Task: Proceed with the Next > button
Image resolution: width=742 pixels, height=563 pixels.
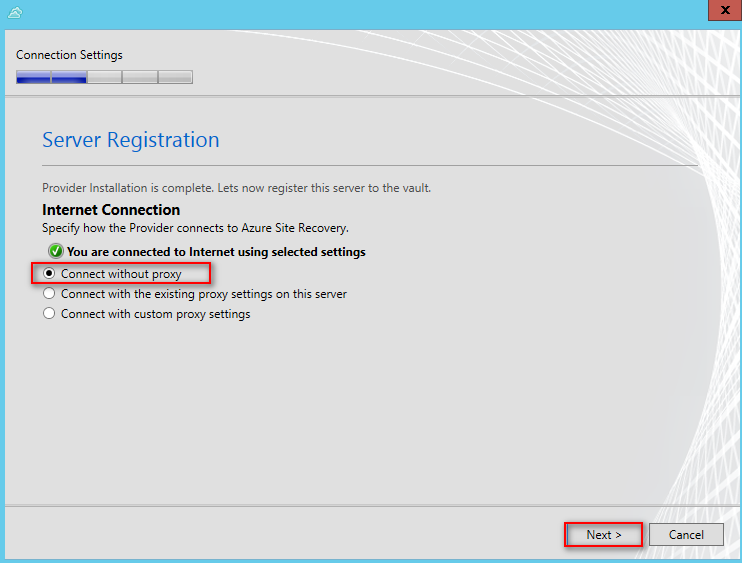Action: click(603, 535)
